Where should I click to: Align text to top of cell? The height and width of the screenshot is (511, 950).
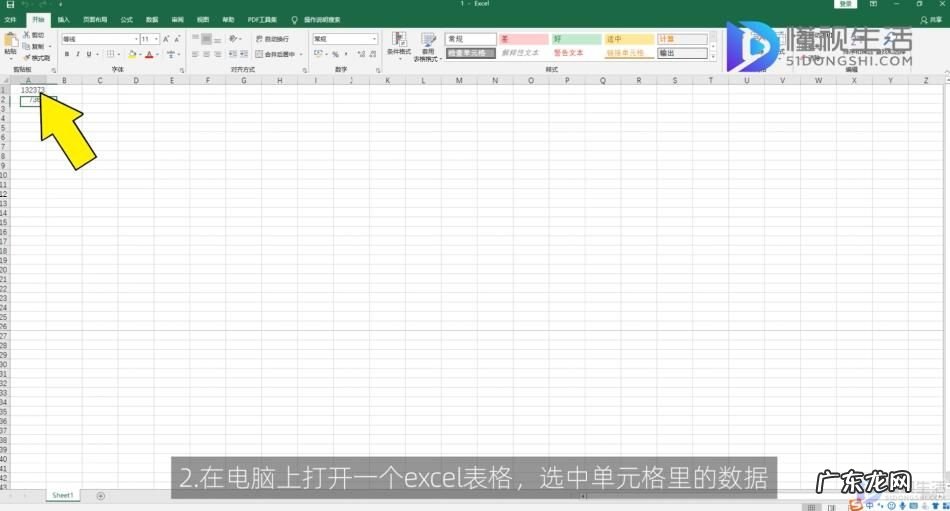pos(195,39)
